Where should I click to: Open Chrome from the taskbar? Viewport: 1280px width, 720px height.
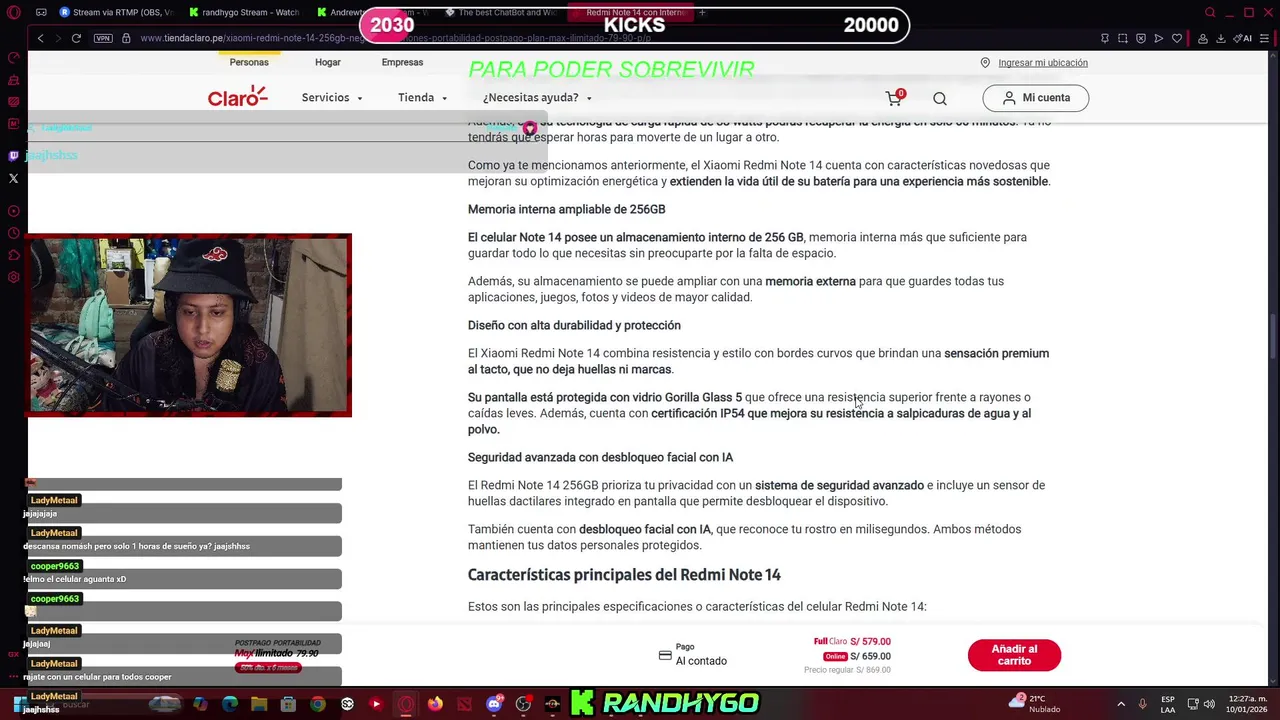coord(318,704)
